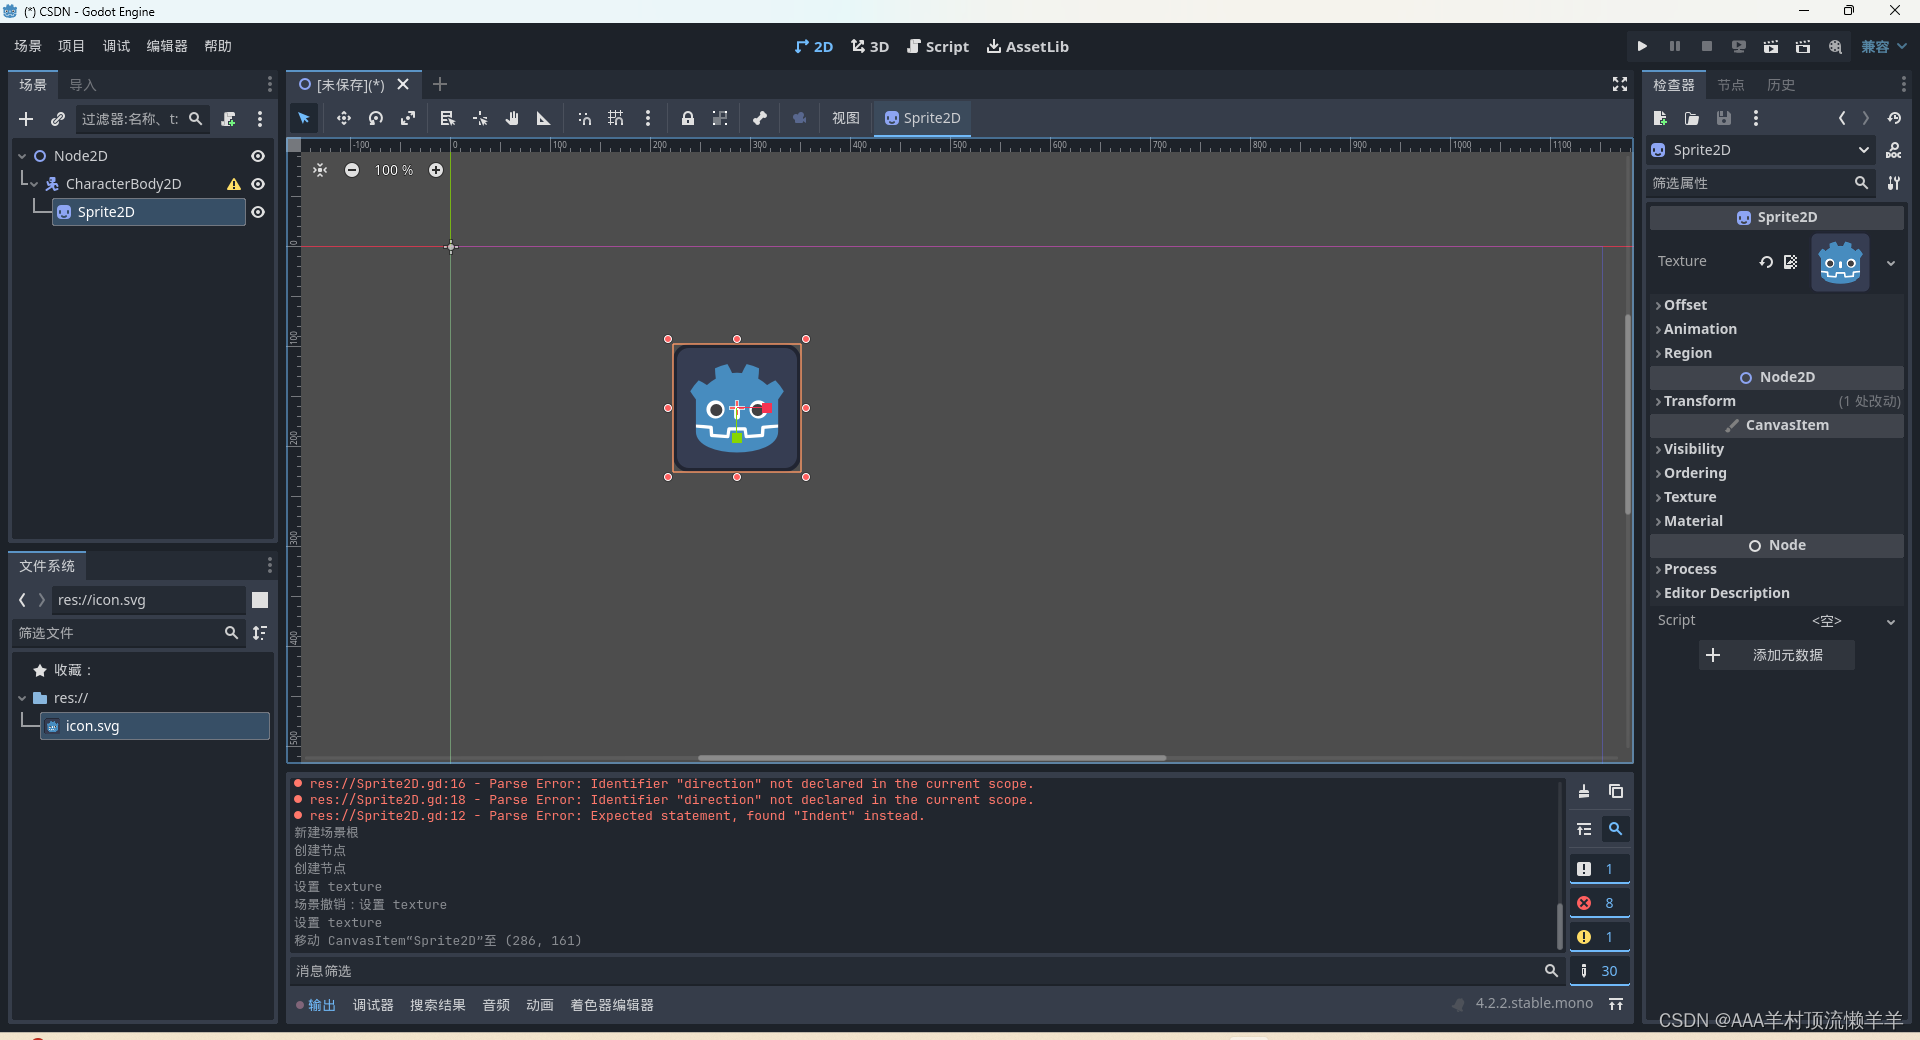Select icon.svg in the file system
This screenshot has width=1920, height=1040.
155,726
